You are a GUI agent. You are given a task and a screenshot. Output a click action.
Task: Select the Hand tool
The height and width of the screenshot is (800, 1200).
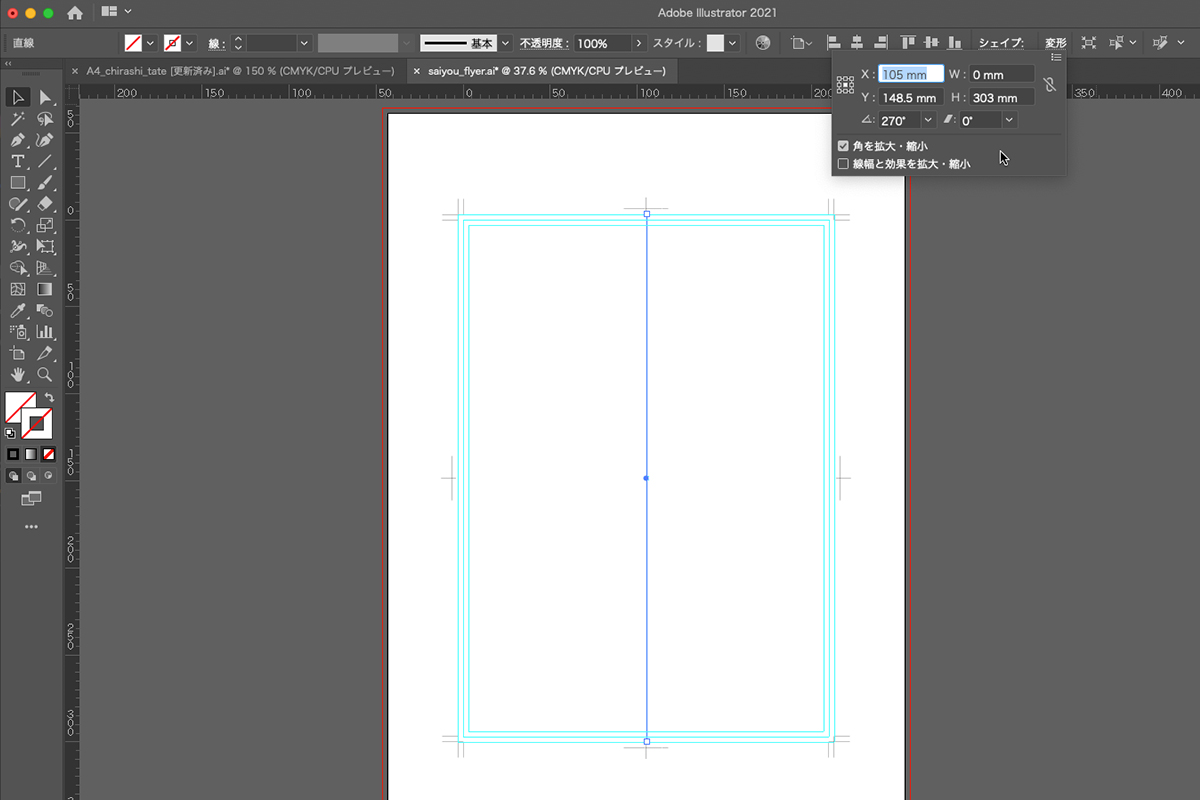[18, 375]
